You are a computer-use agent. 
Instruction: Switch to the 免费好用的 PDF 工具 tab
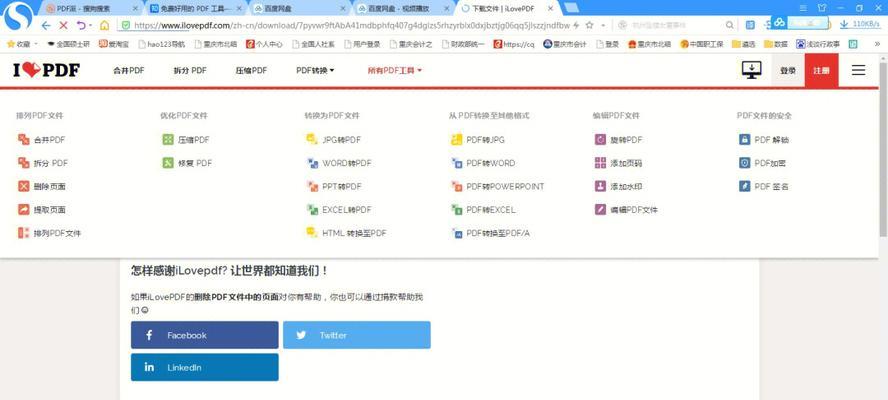click(x=195, y=8)
